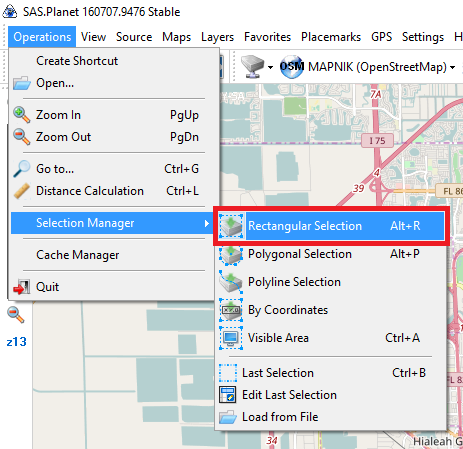Click the I 75 highway shield on map
This screenshot has width=463, height=449.
point(377,141)
